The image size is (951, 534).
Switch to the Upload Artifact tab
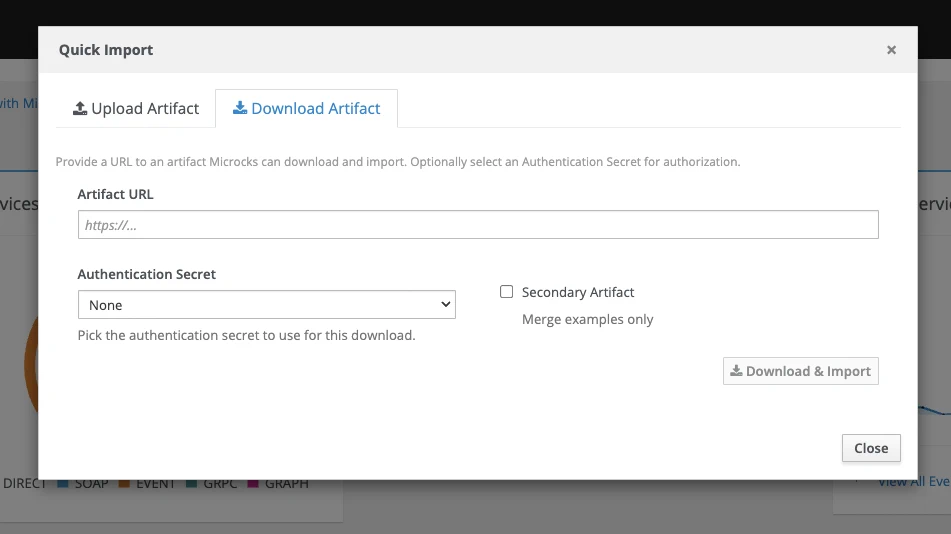point(136,109)
